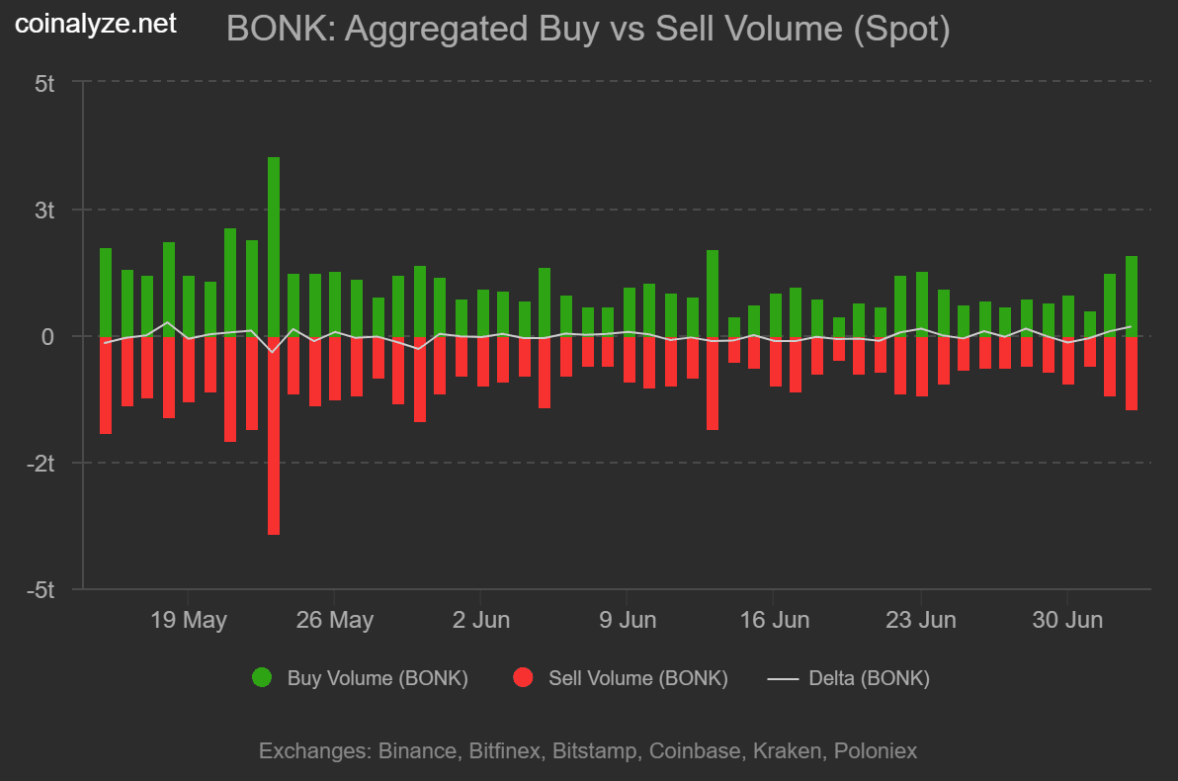Click the 19 May x-axis date label
1178x781 pixels.
pos(188,620)
